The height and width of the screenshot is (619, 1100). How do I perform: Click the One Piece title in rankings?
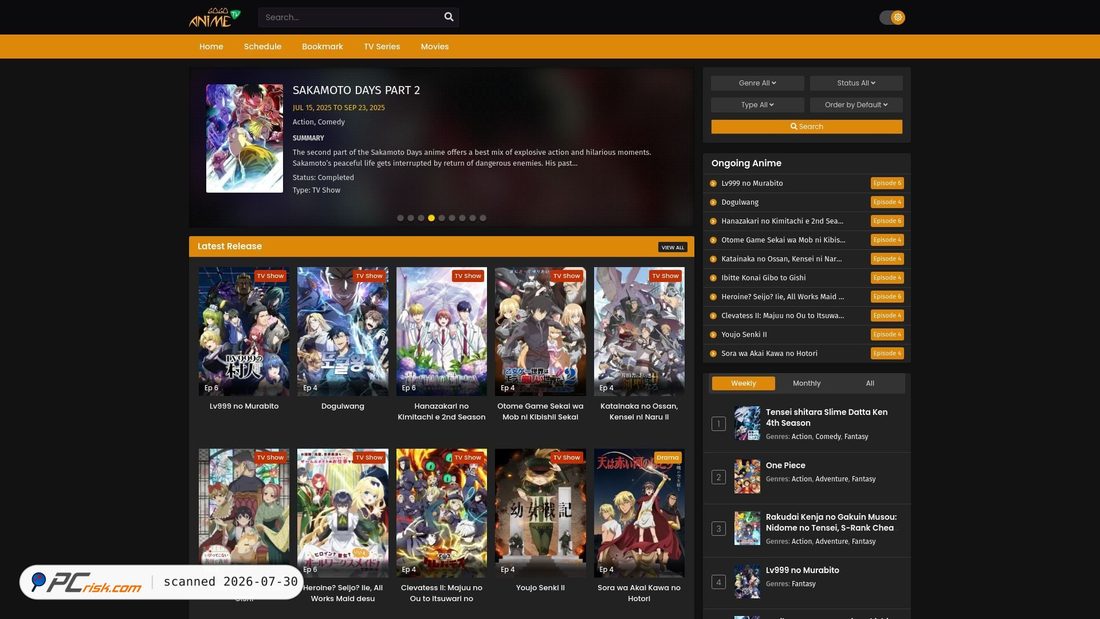coord(786,465)
